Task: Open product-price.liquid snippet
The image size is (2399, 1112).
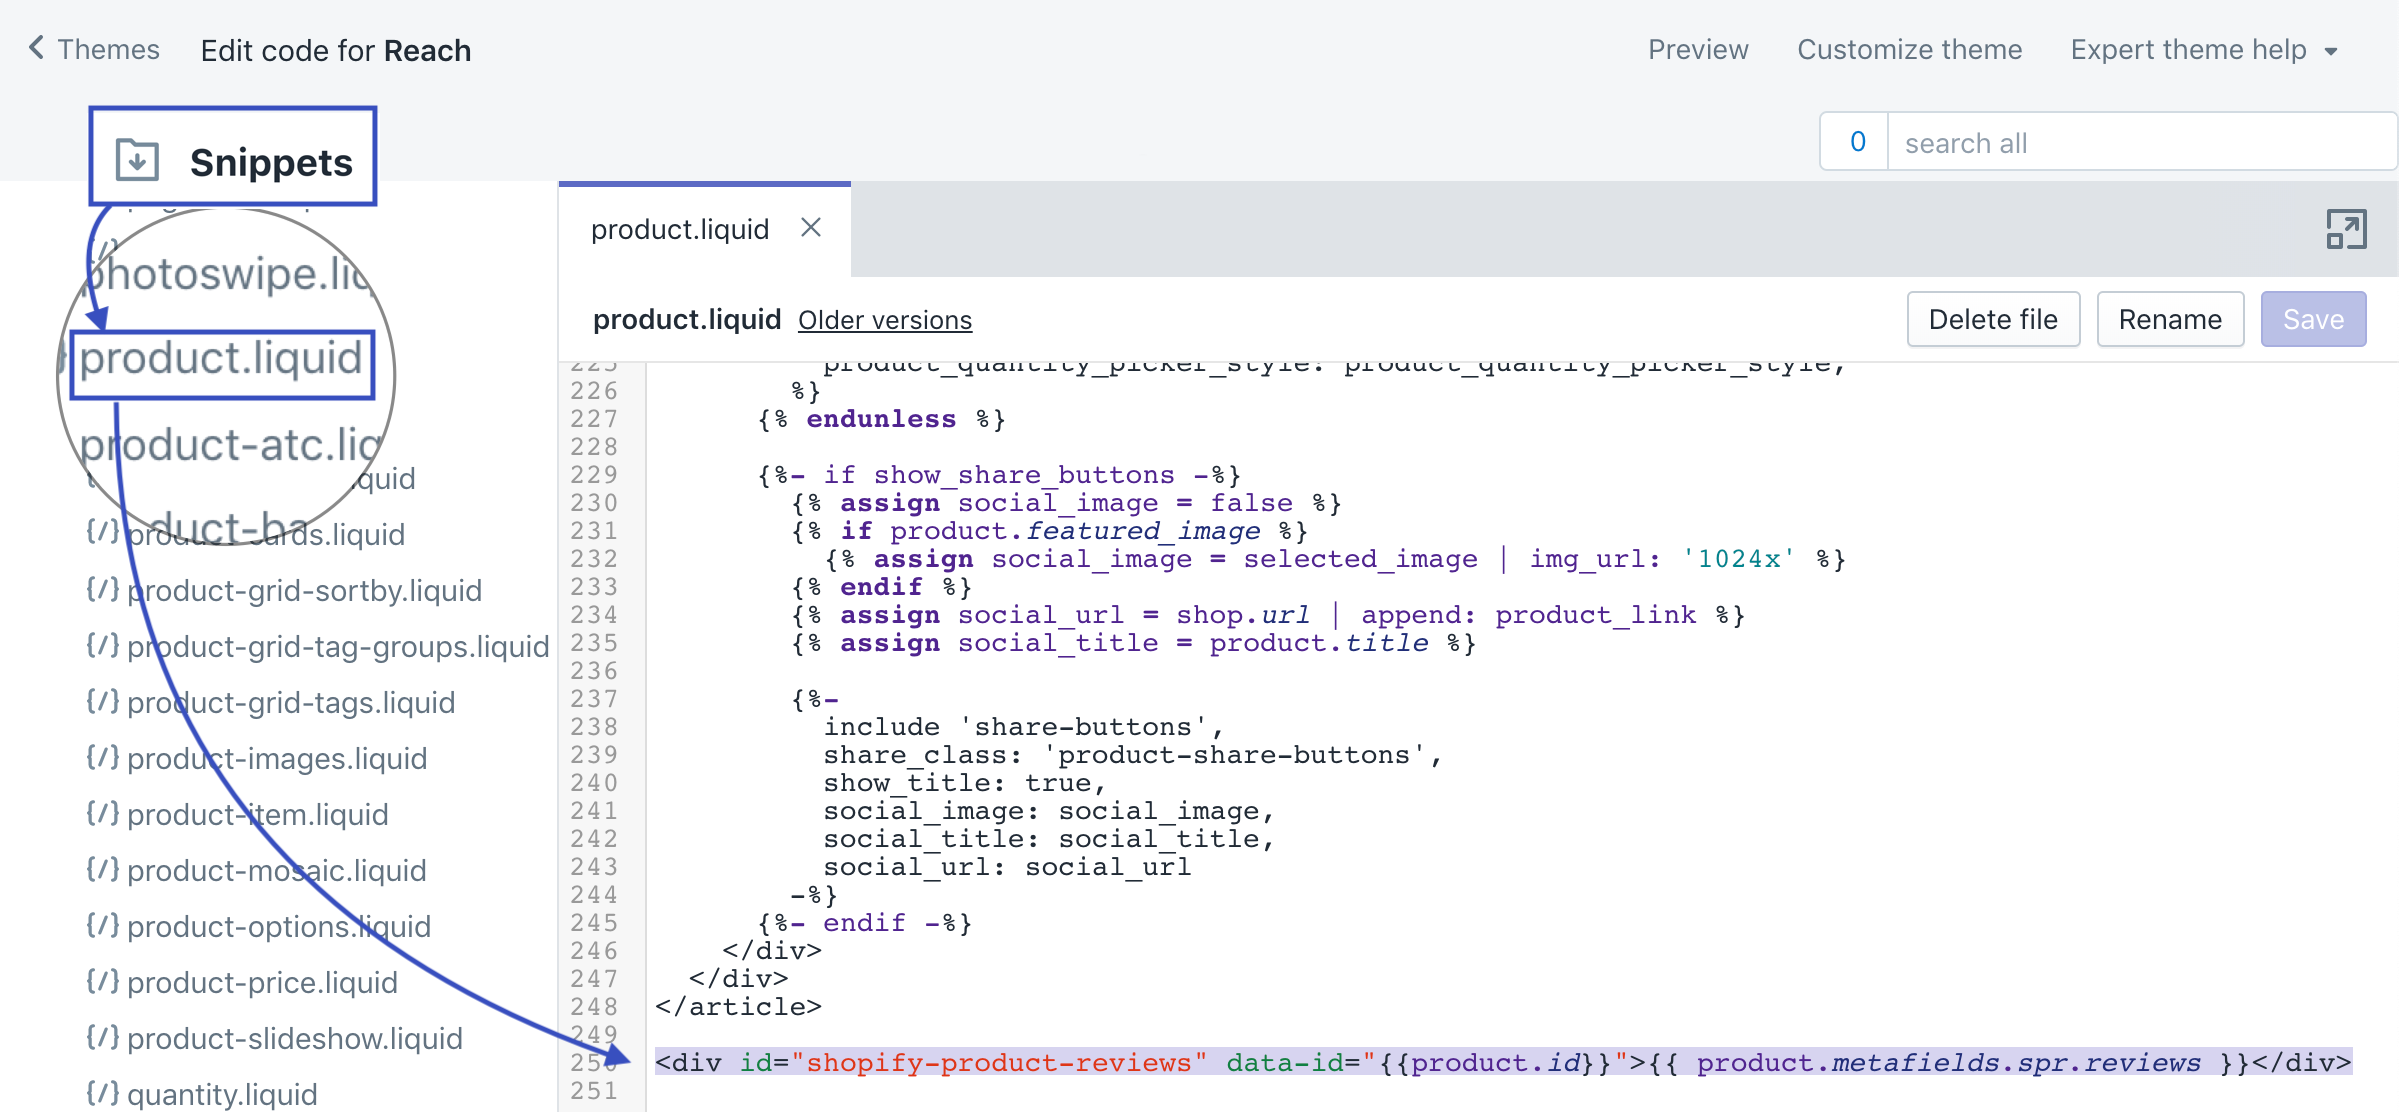Action: click(262, 982)
